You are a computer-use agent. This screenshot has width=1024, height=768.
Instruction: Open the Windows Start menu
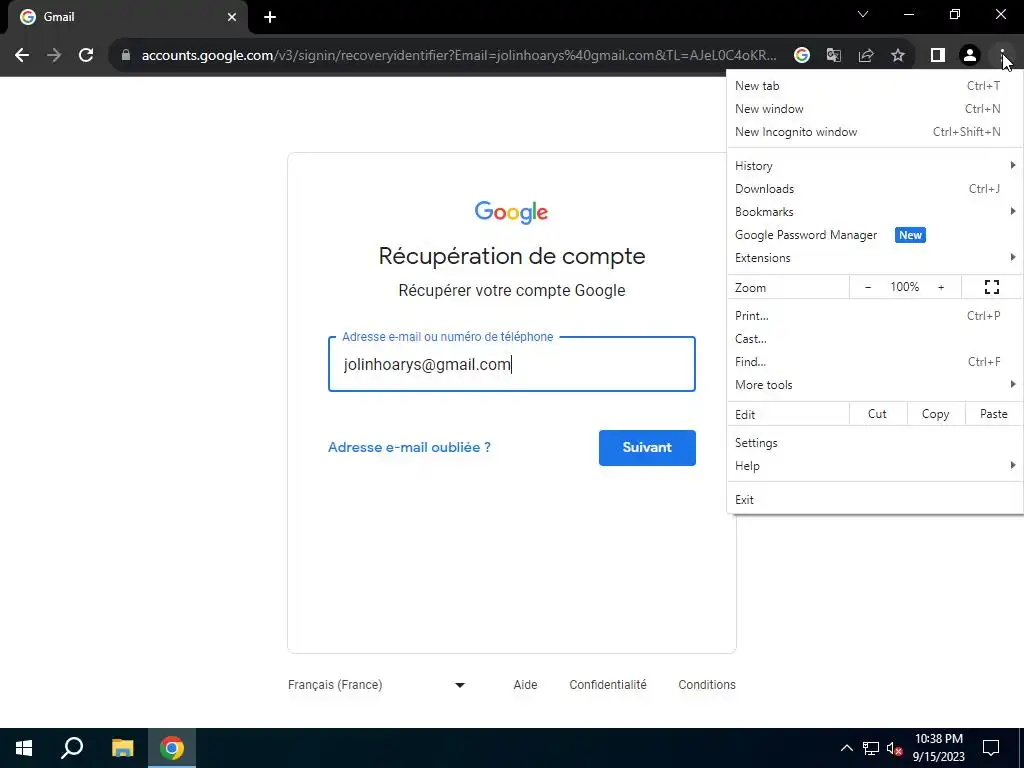[24, 748]
